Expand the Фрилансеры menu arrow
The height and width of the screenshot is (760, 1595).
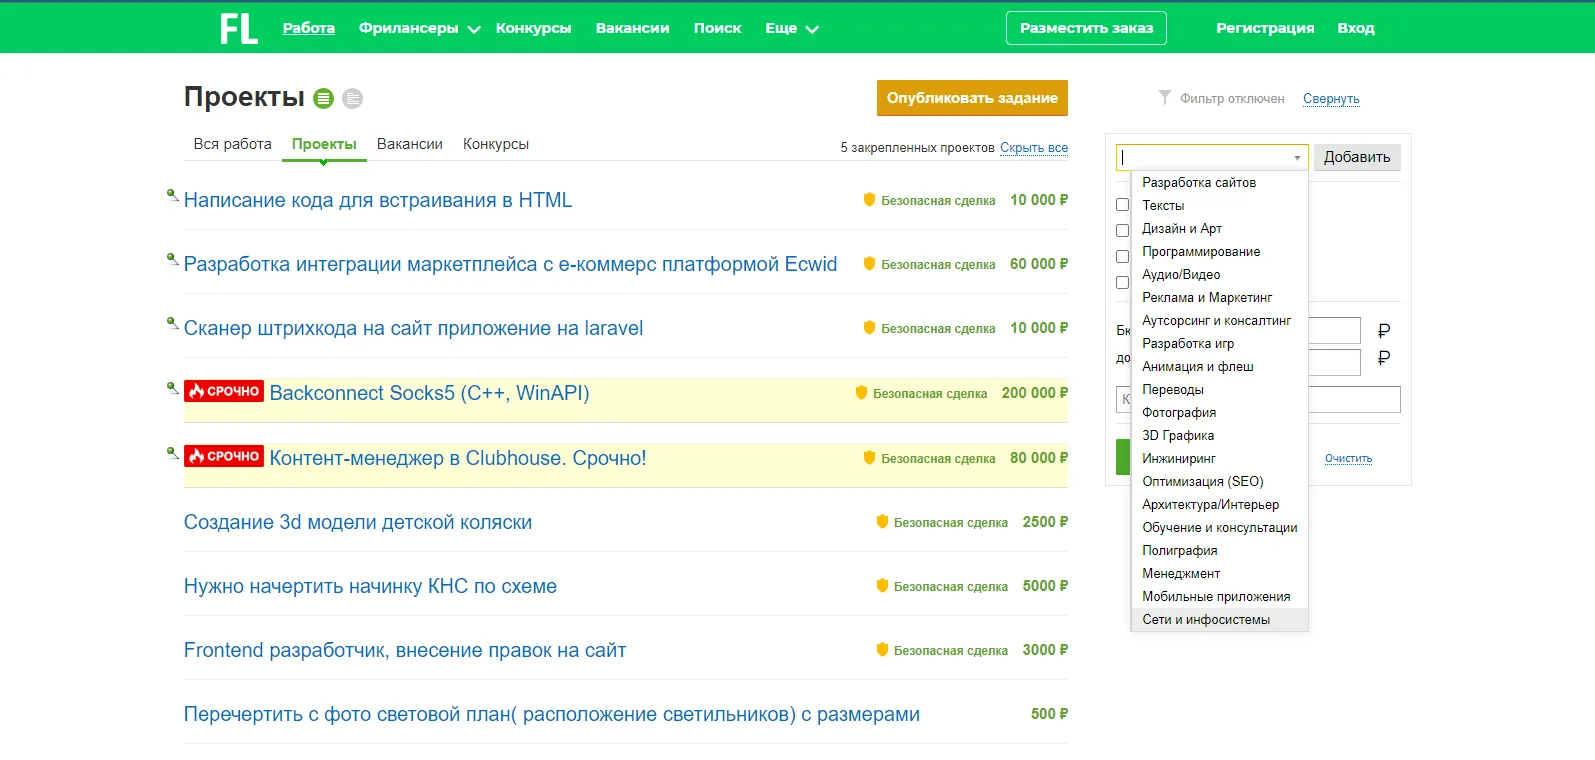[474, 30]
